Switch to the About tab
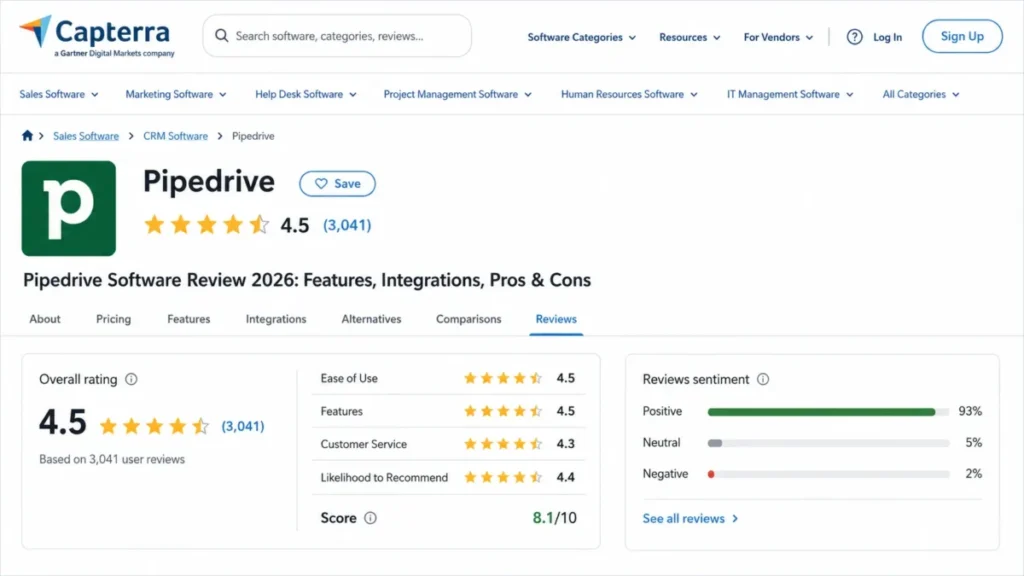The height and width of the screenshot is (576, 1024). (45, 319)
